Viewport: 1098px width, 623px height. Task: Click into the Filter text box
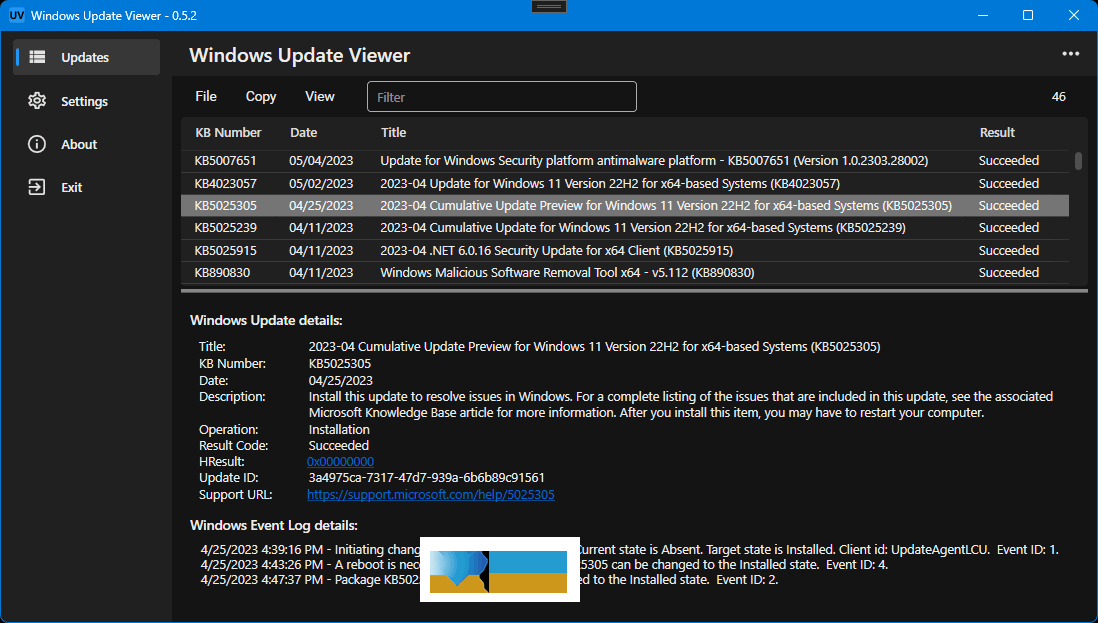tap(501, 97)
